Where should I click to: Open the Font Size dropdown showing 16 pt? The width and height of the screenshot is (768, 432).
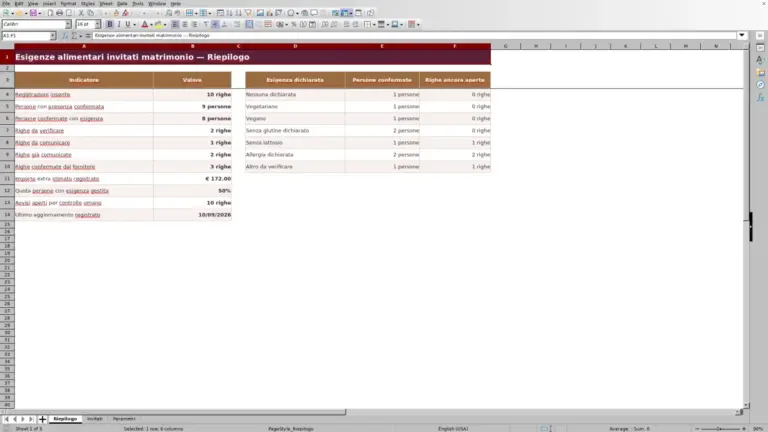pos(97,24)
